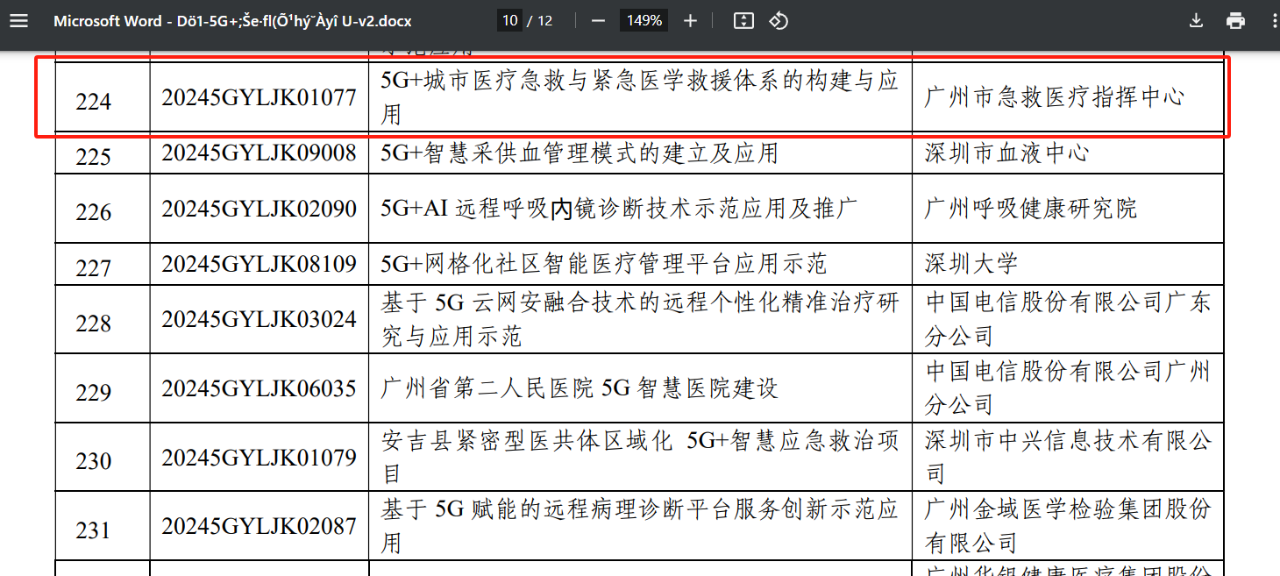
Task: Select project code 20245GYLJK02090
Action: (x=259, y=209)
